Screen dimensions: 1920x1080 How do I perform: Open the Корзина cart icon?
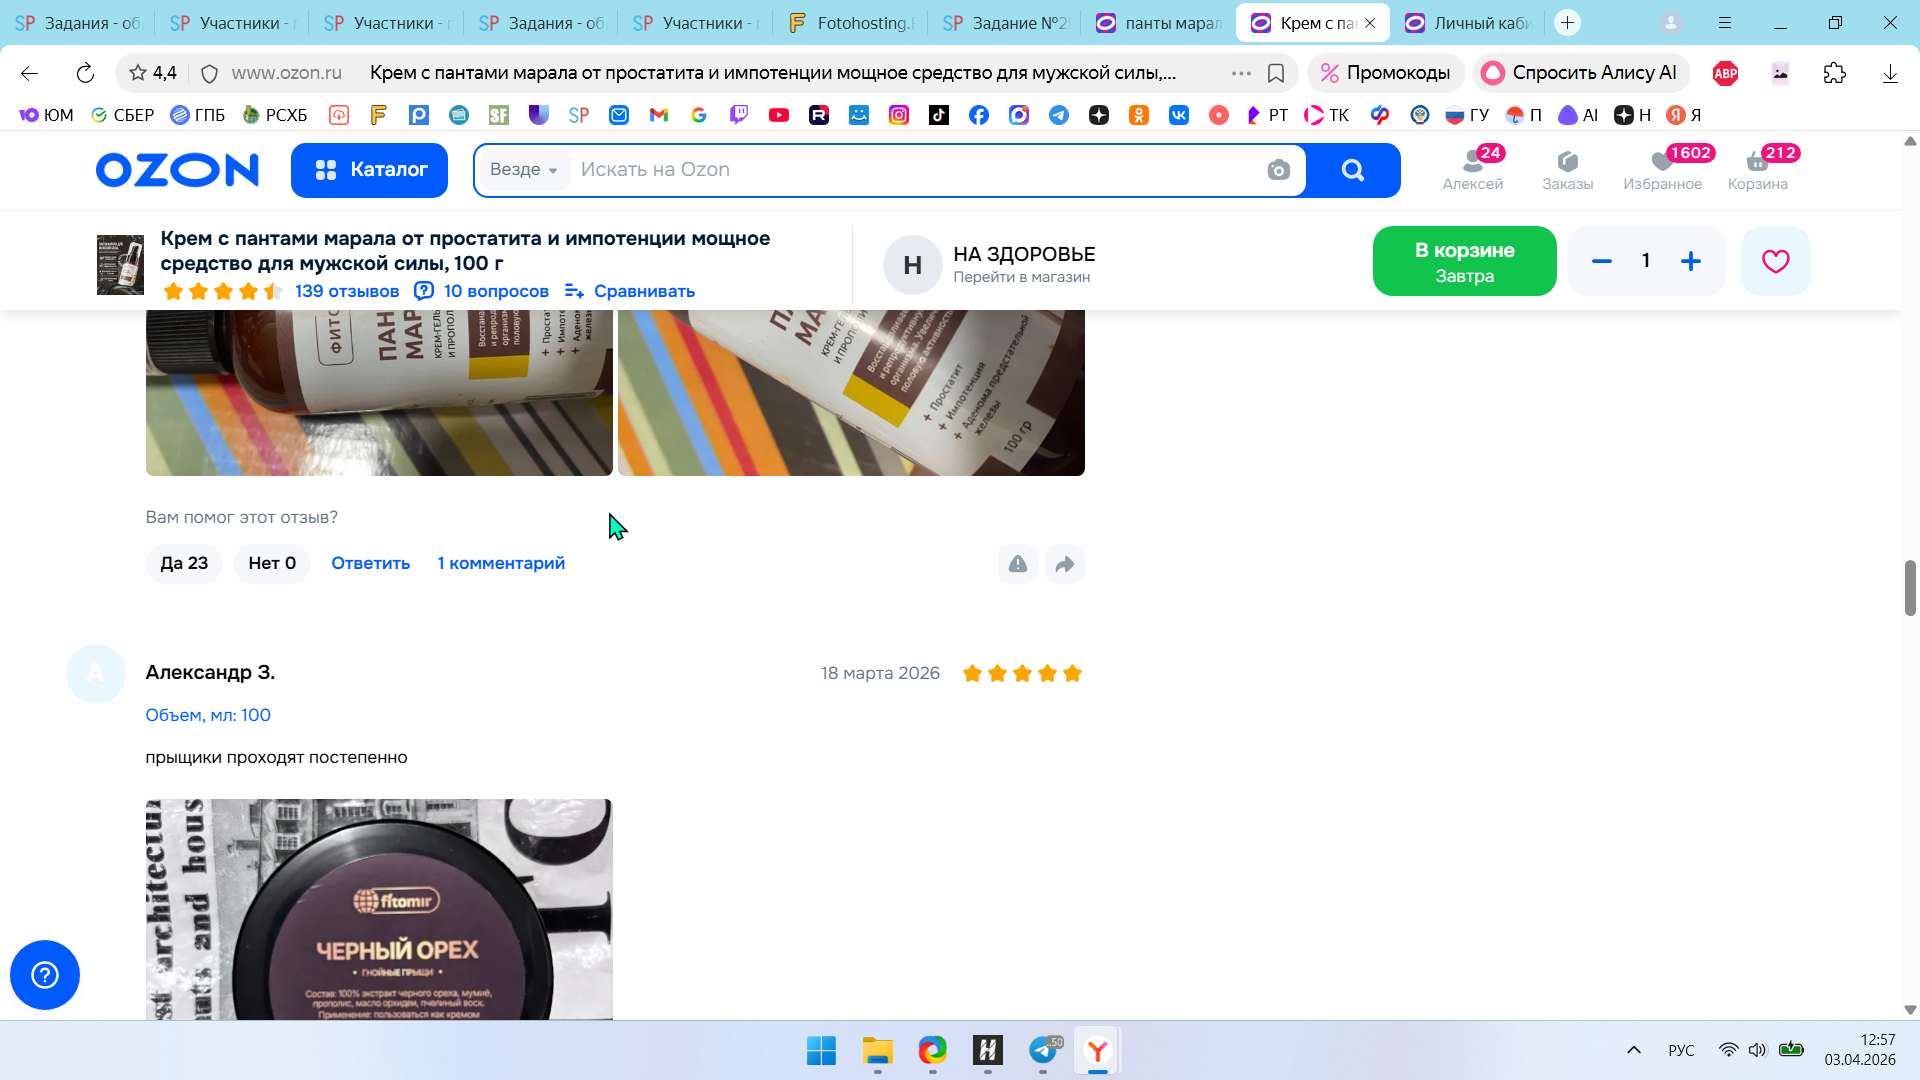tap(1757, 169)
